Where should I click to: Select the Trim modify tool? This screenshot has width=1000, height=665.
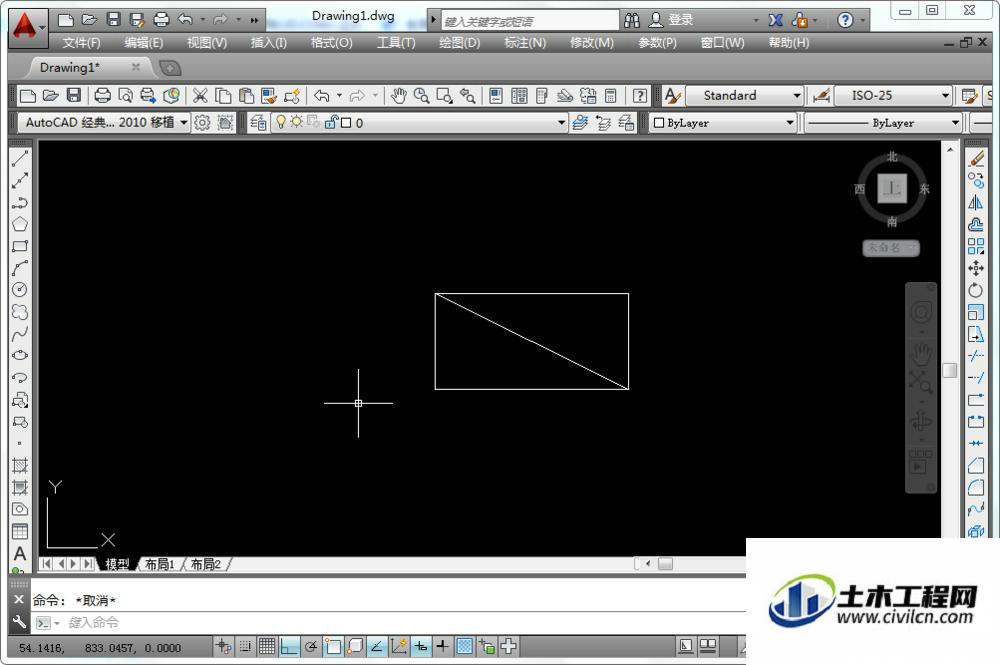(x=976, y=356)
